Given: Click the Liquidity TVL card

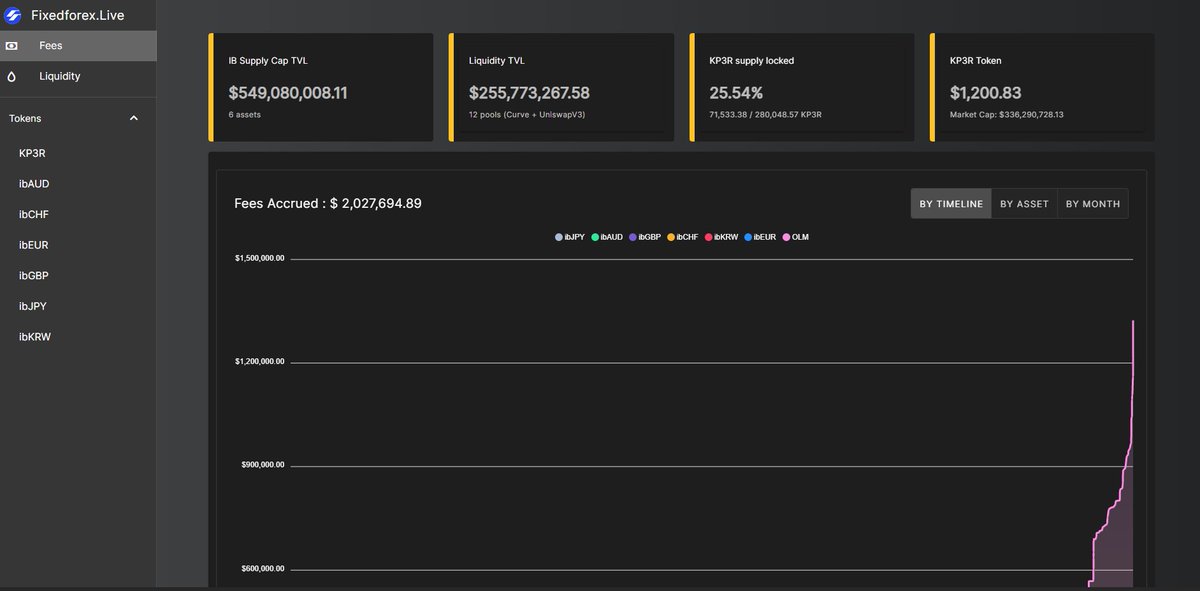Looking at the screenshot, I should pyautogui.click(x=561, y=87).
